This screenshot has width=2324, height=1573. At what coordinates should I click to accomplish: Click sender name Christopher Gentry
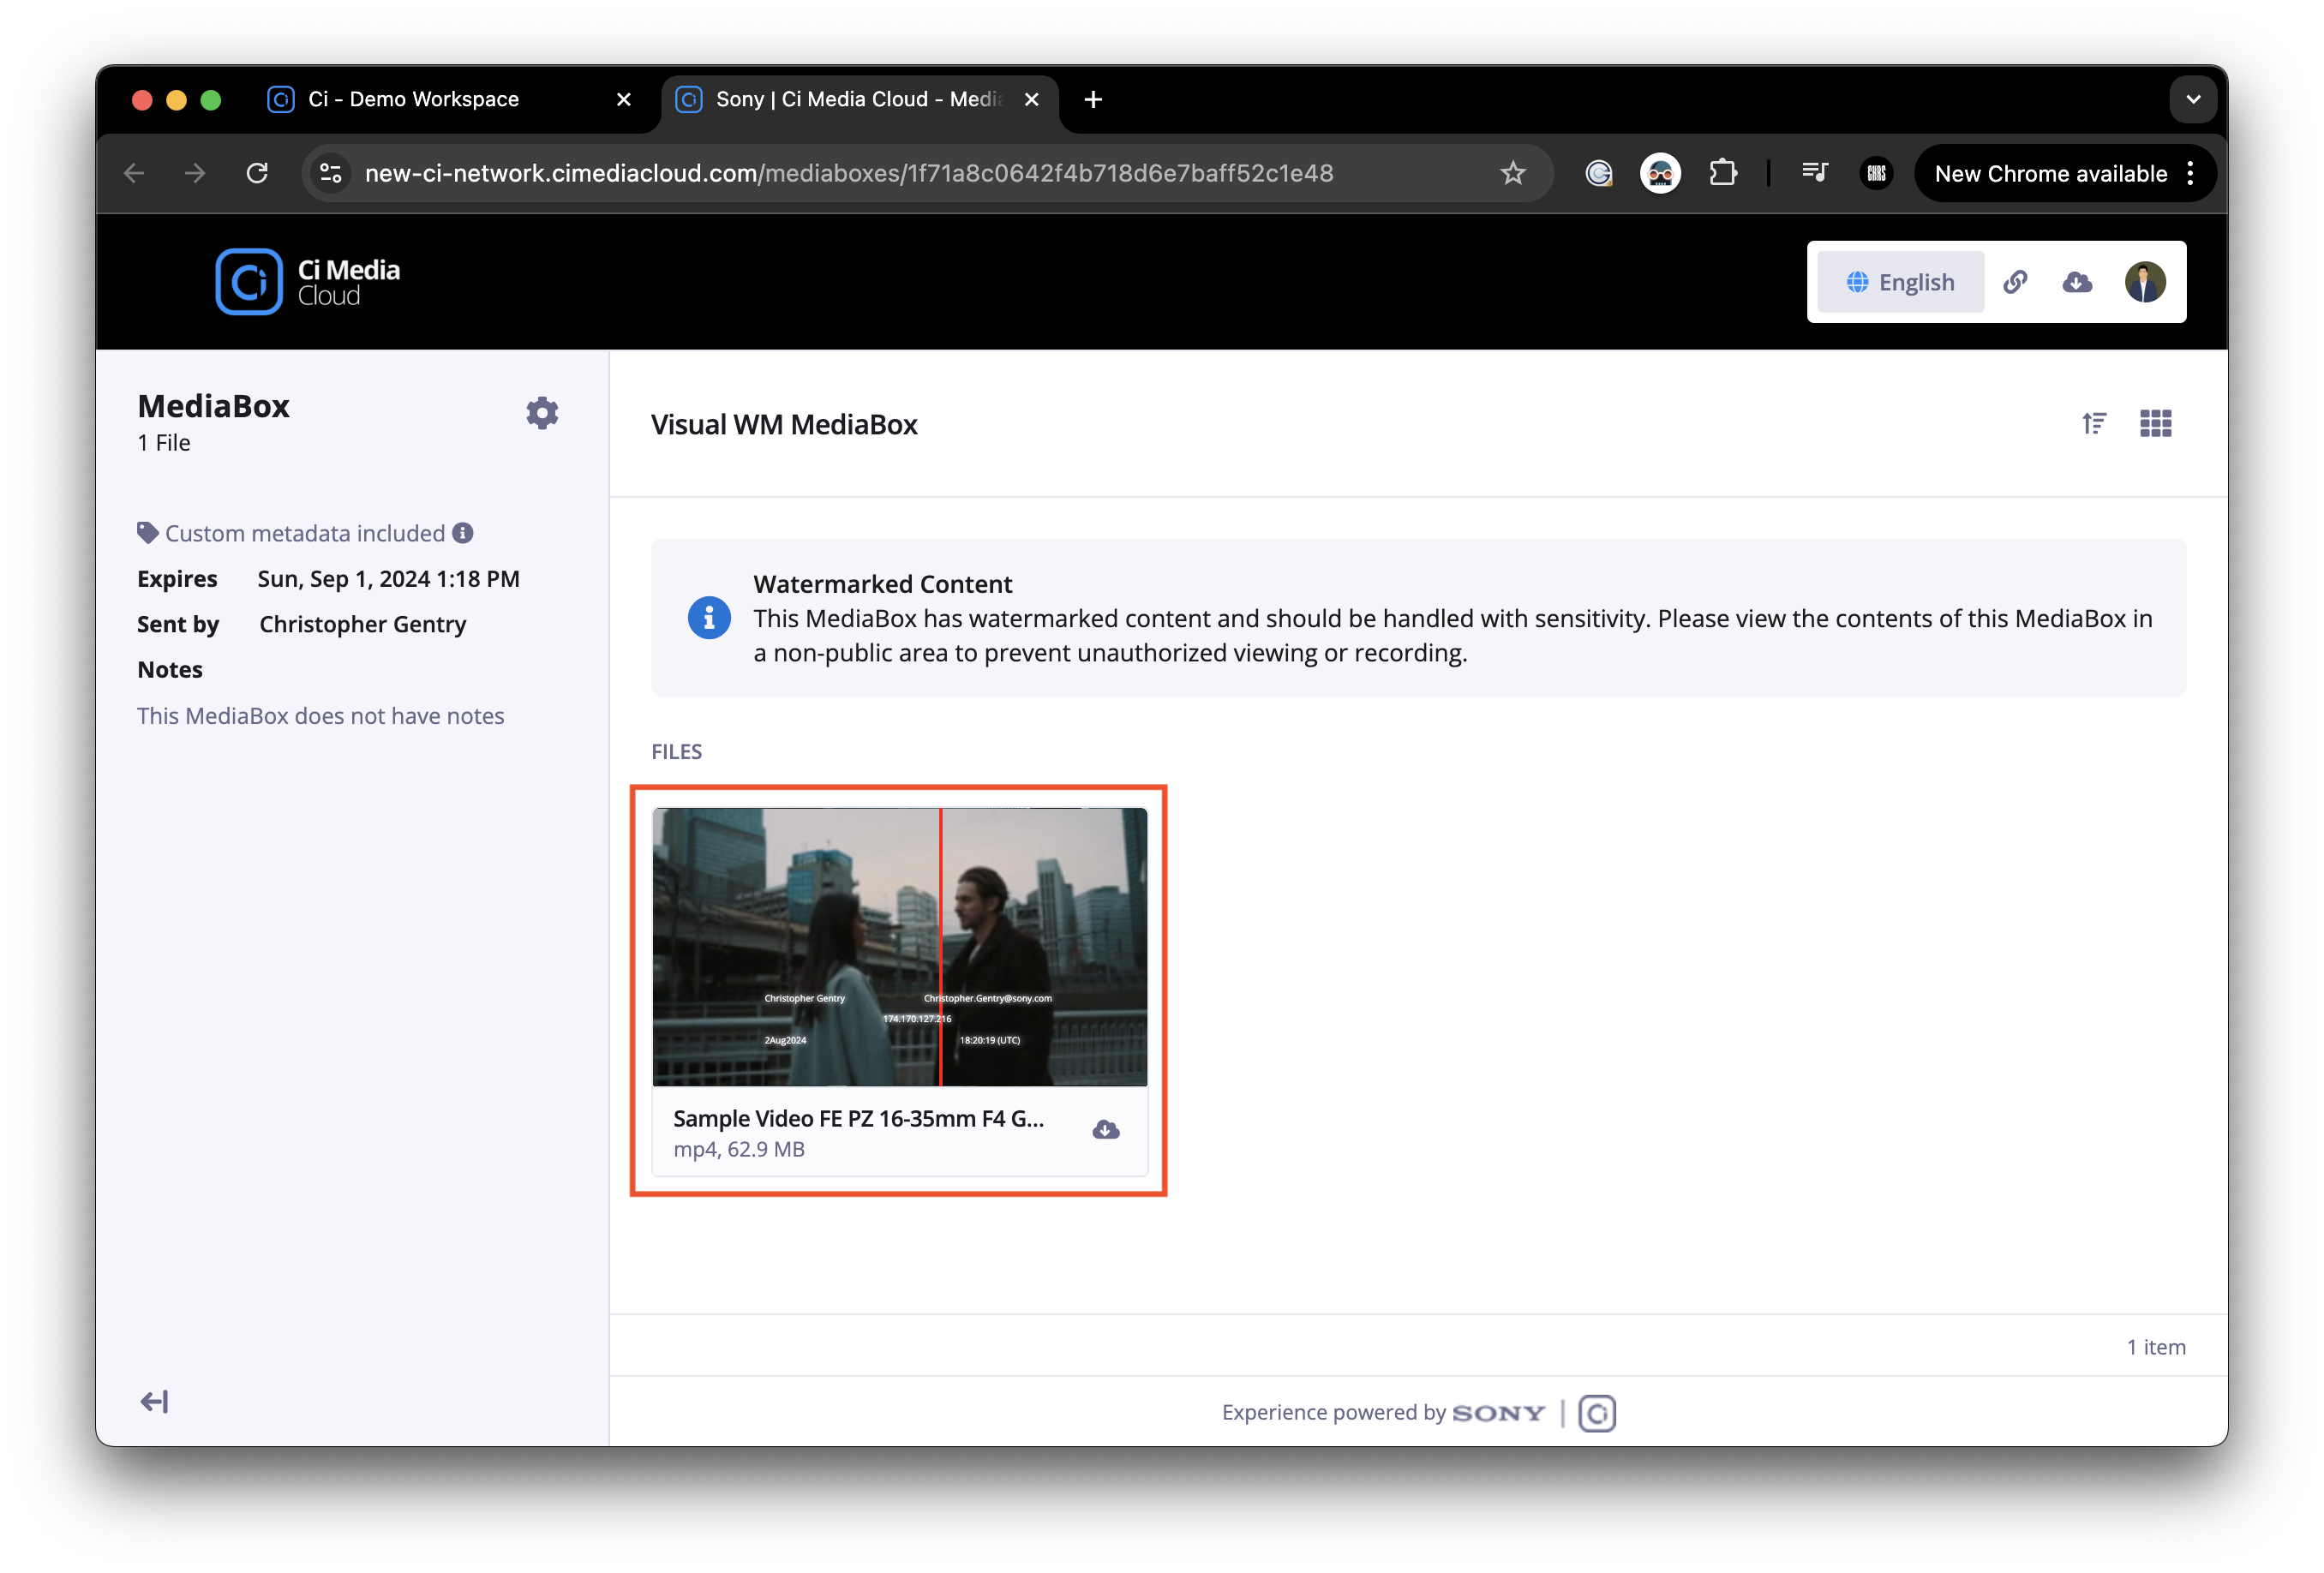point(362,624)
